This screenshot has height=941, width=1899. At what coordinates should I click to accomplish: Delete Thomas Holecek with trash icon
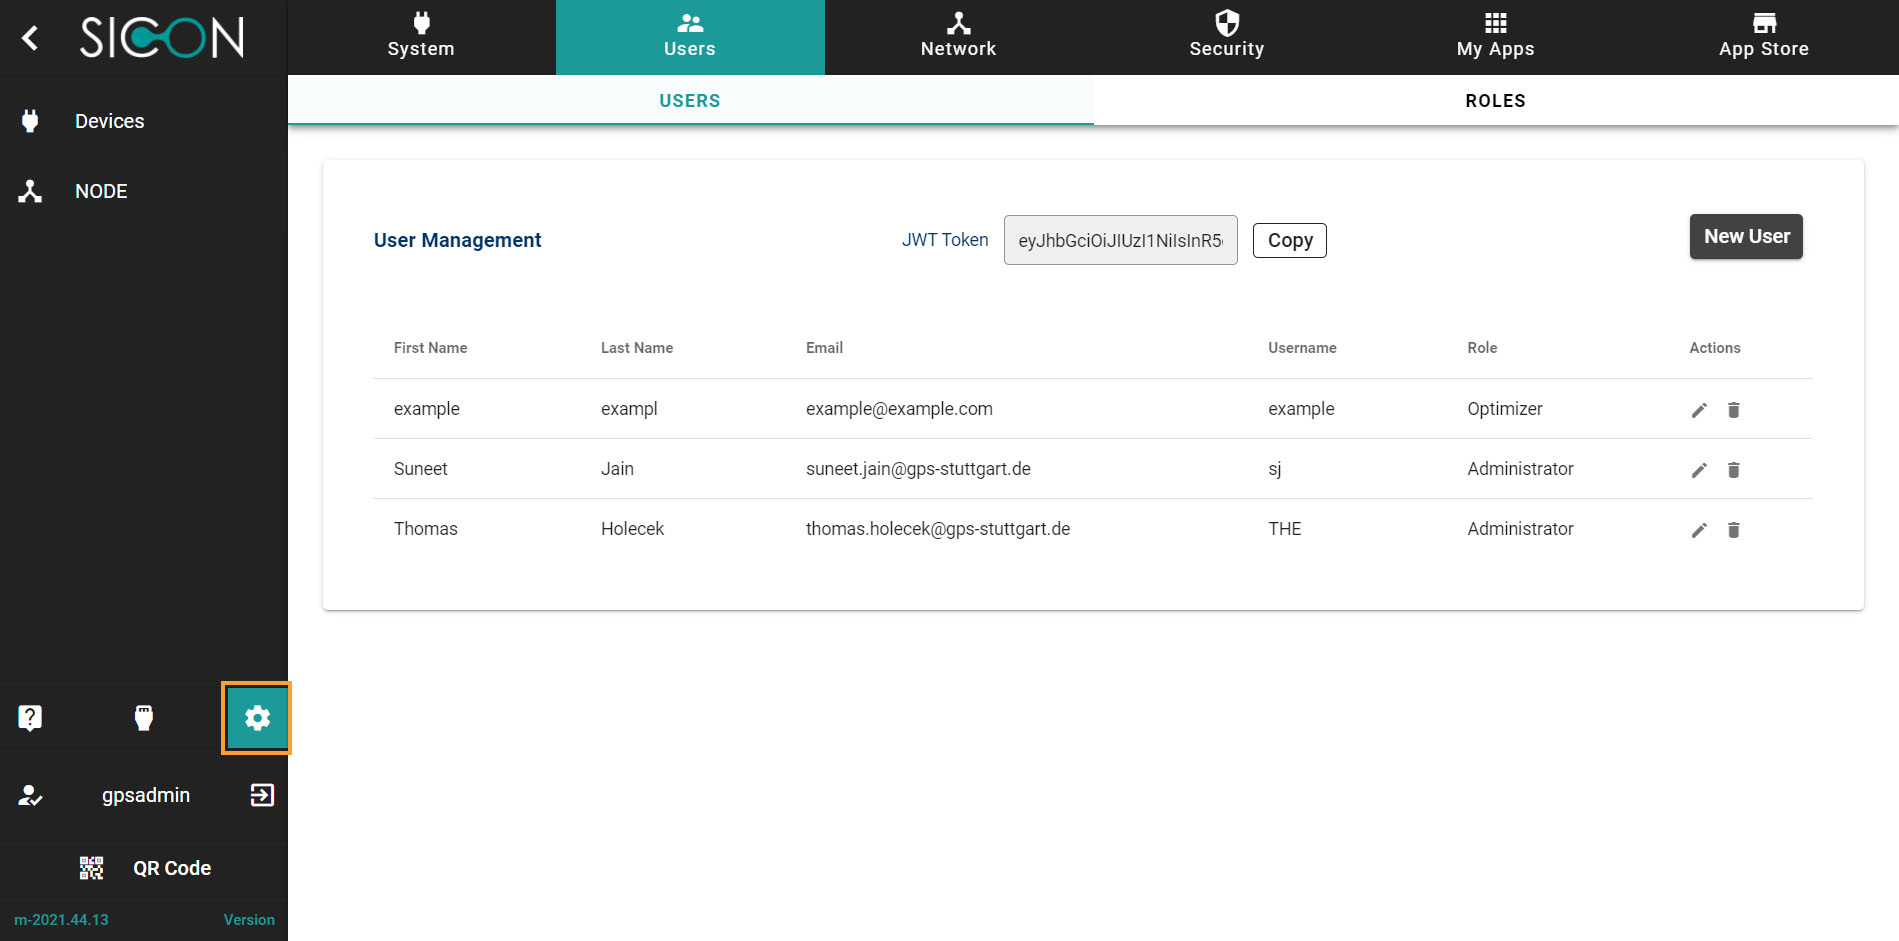(x=1734, y=530)
